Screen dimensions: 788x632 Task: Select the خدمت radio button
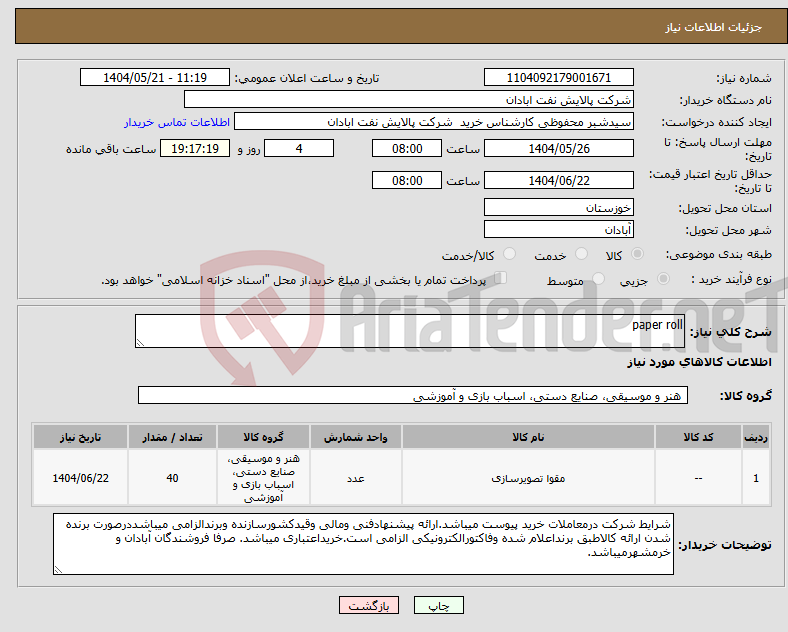pos(581,254)
